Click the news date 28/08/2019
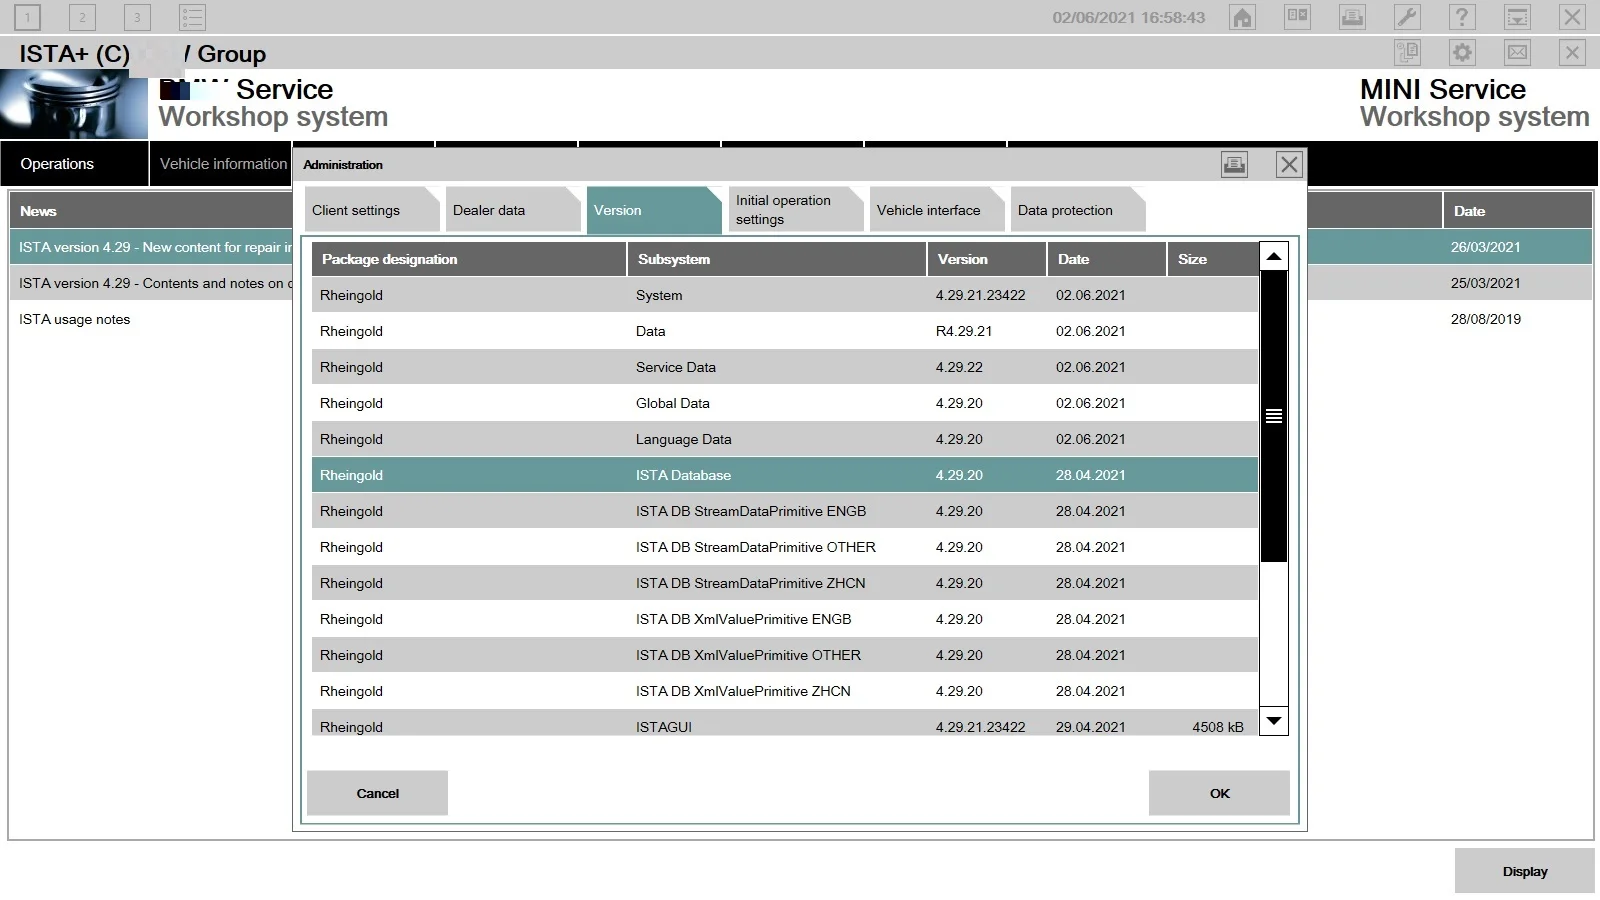Image resolution: width=1600 pixels, height=900 pixels. coord(1486,319)
